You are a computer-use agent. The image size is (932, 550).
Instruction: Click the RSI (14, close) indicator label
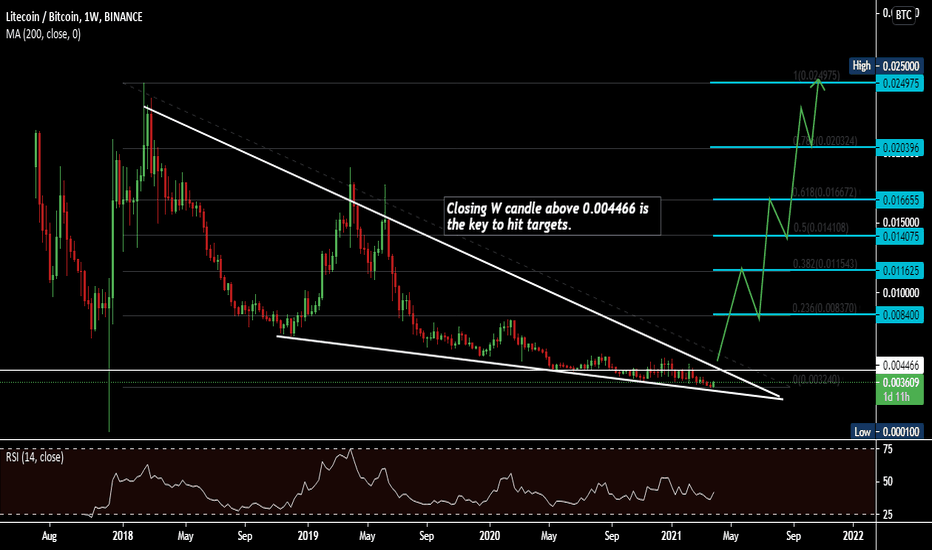34,457
